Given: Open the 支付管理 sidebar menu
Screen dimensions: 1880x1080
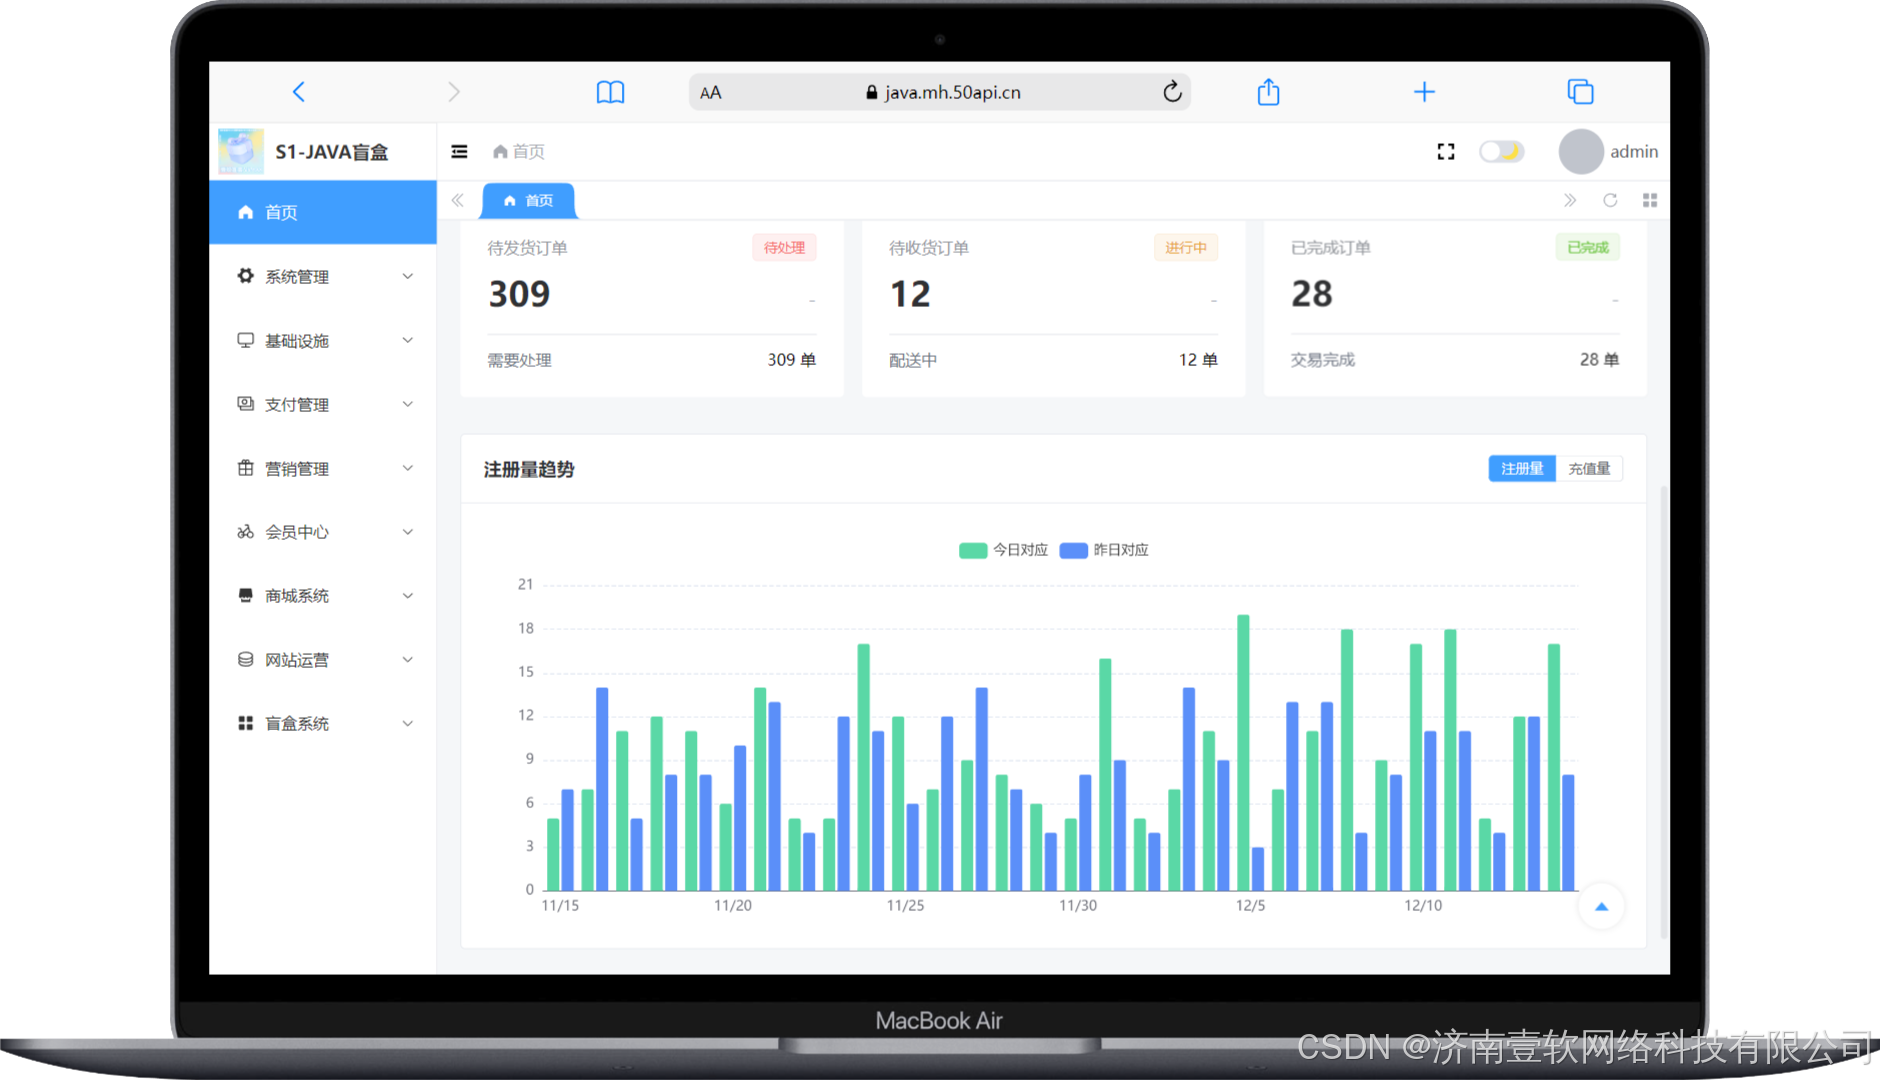Looking at the screenshot, I should (323, 404).
